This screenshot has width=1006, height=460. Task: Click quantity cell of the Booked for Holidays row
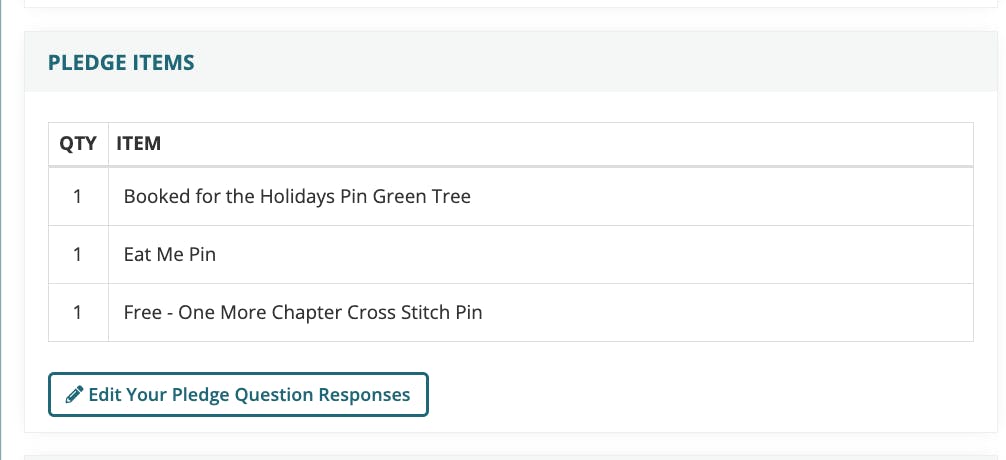click(78, 197)
